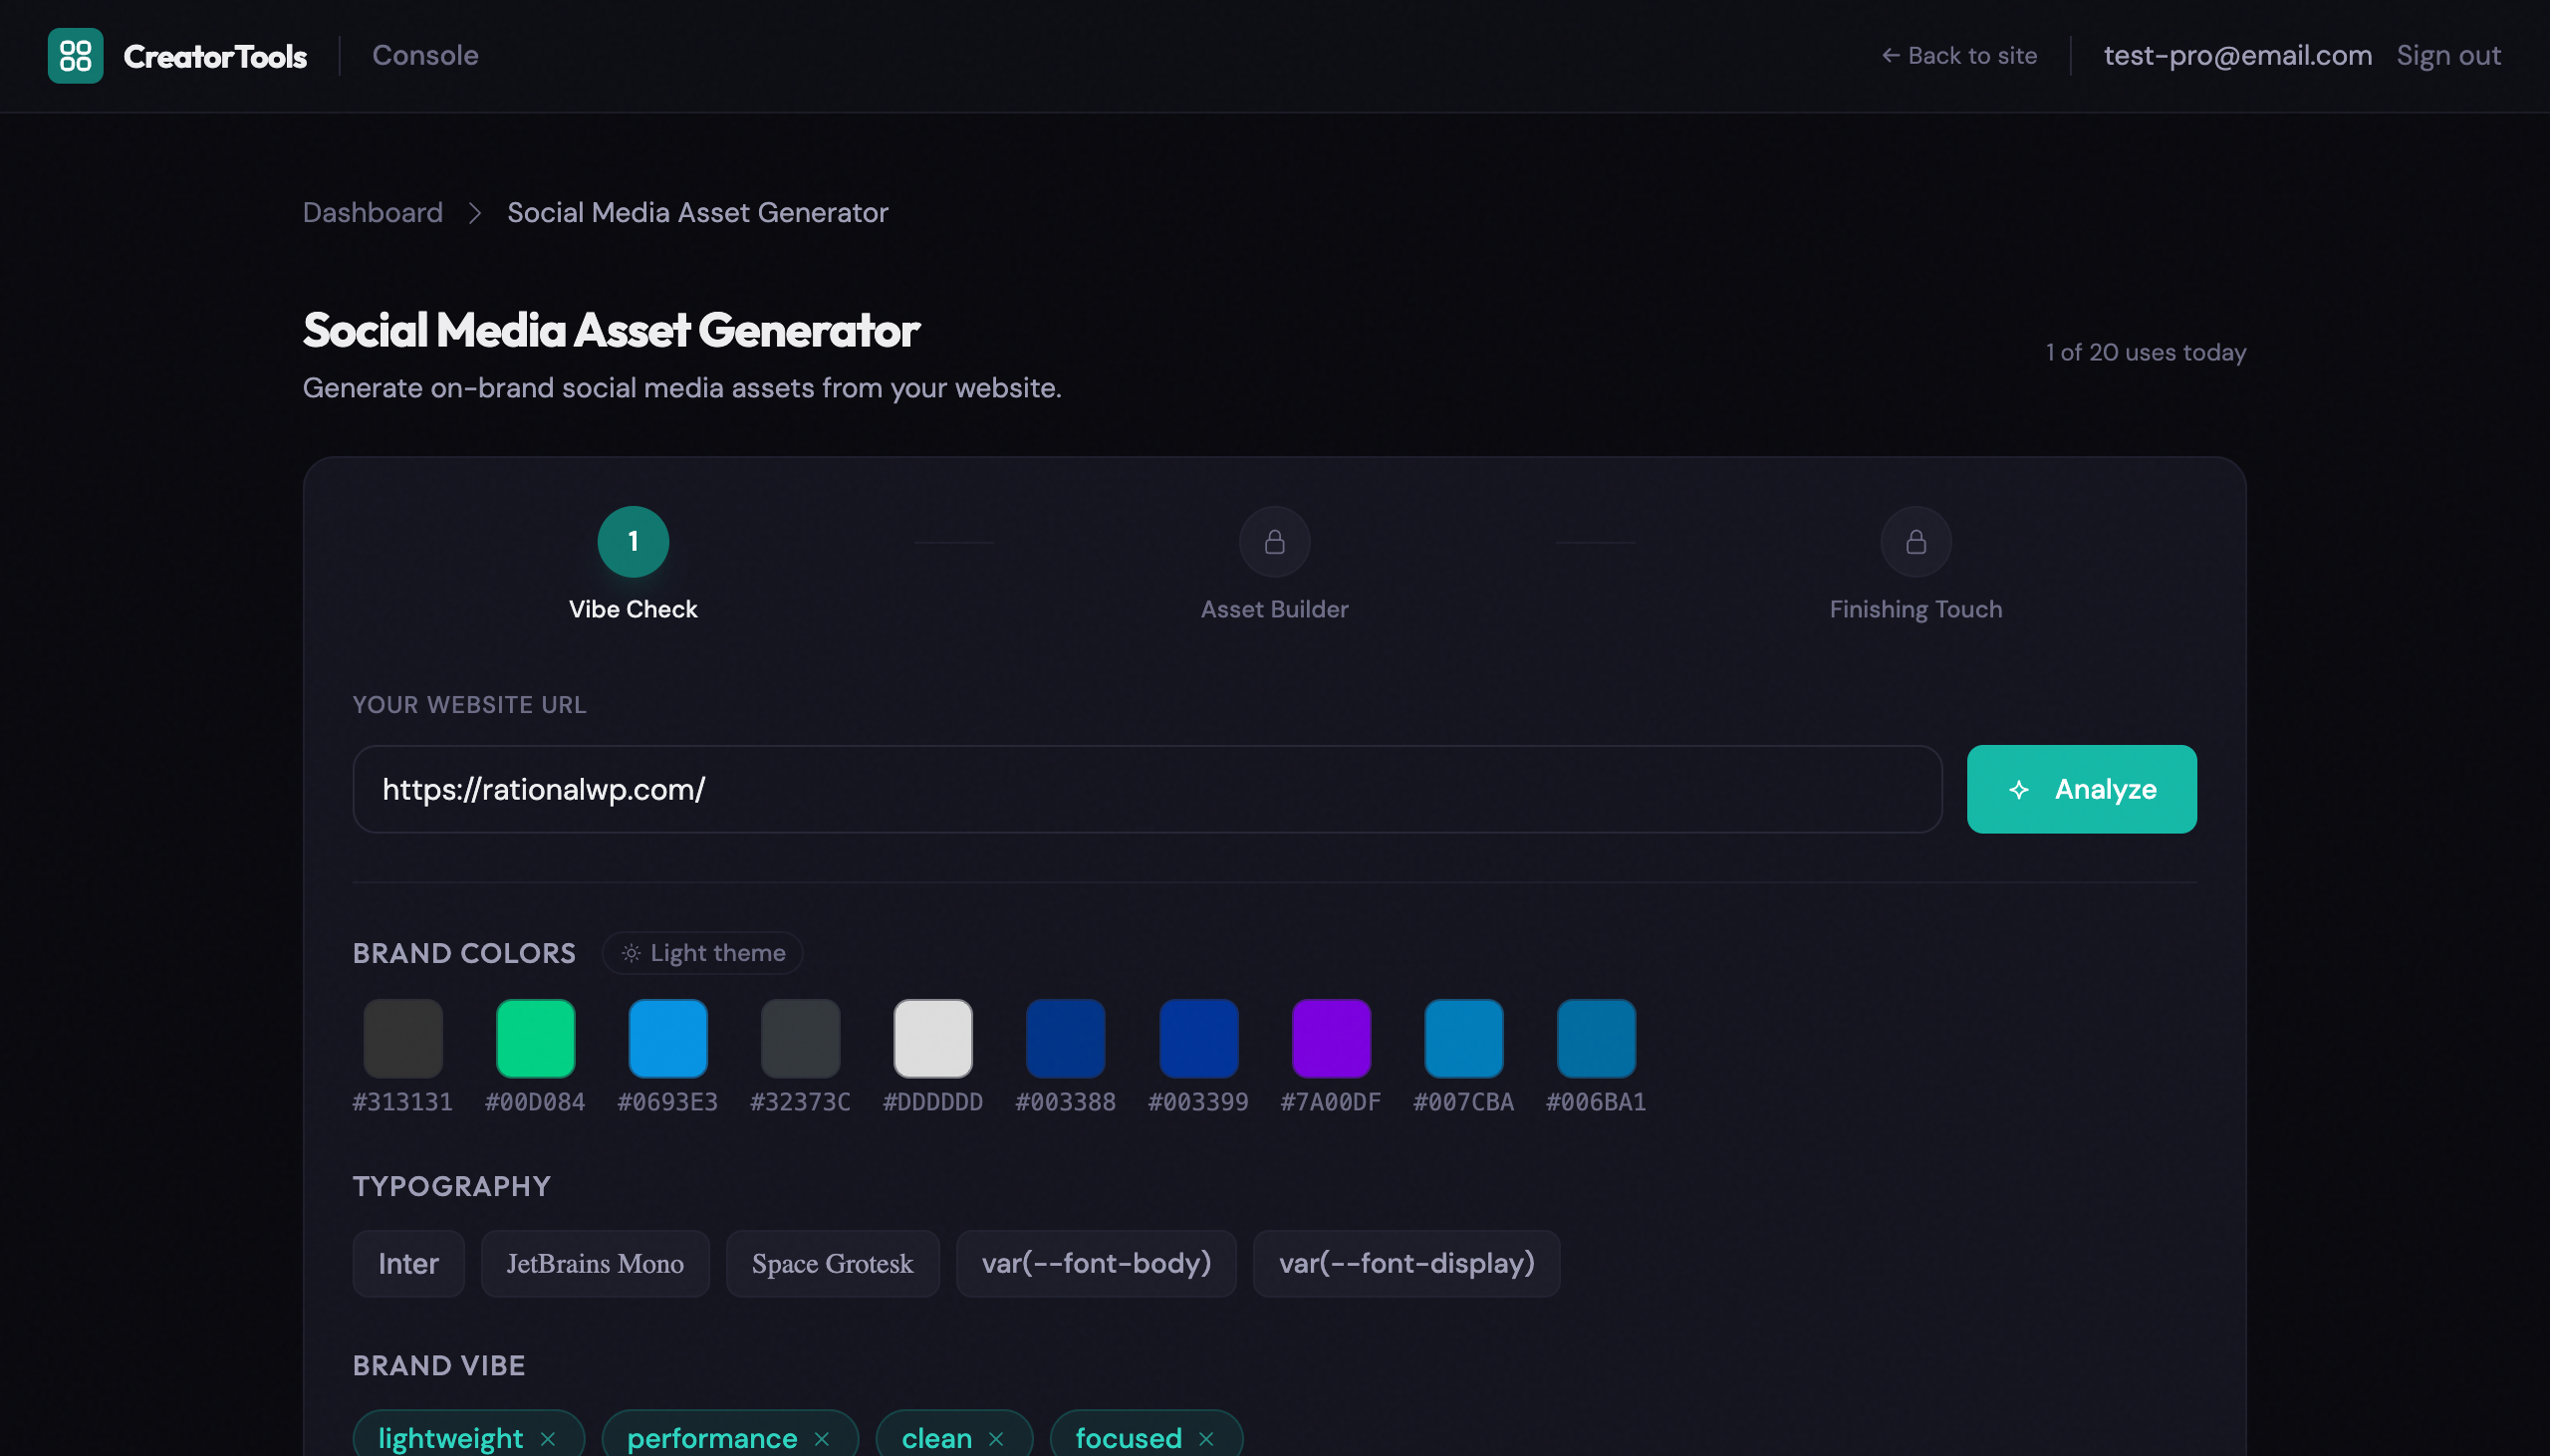Navigate back via the Dashboard breadcrumb
2550x1456 pixels.
point(372,212)
